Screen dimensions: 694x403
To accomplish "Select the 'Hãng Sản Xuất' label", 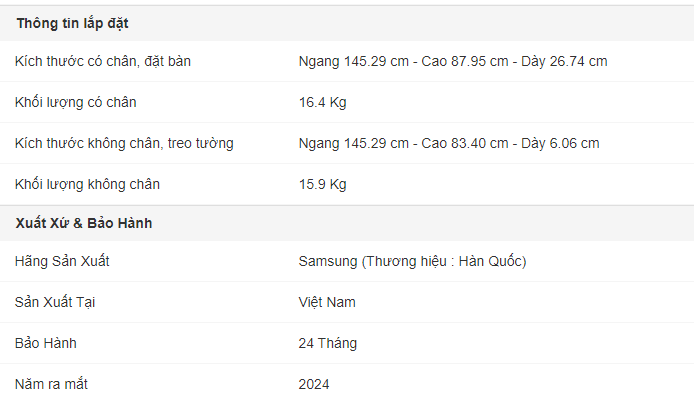I will click(x=62, y=261).
